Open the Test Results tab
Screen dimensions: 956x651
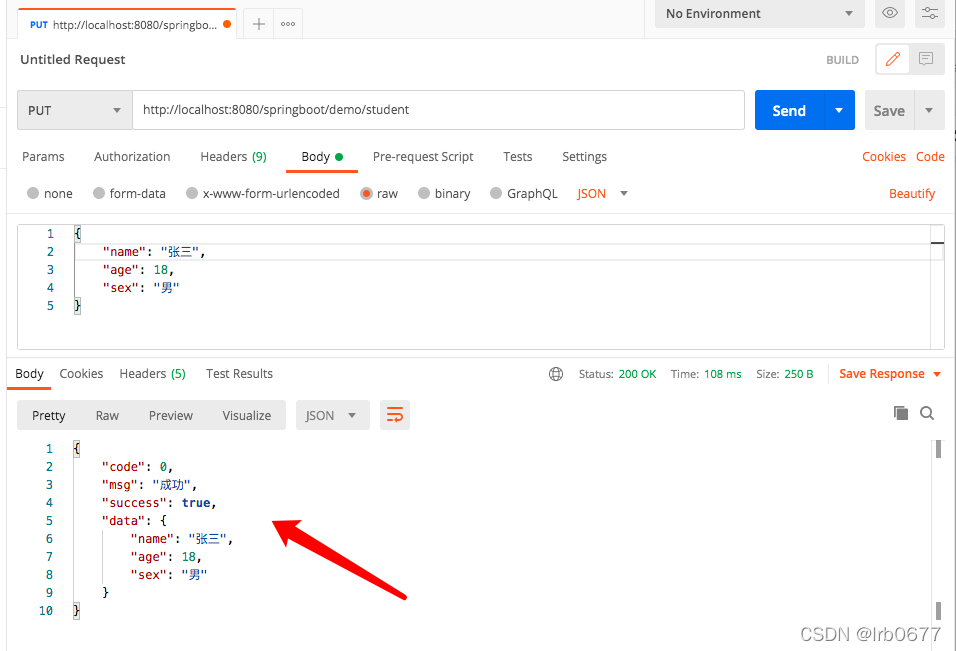click(x=239, y=374)
